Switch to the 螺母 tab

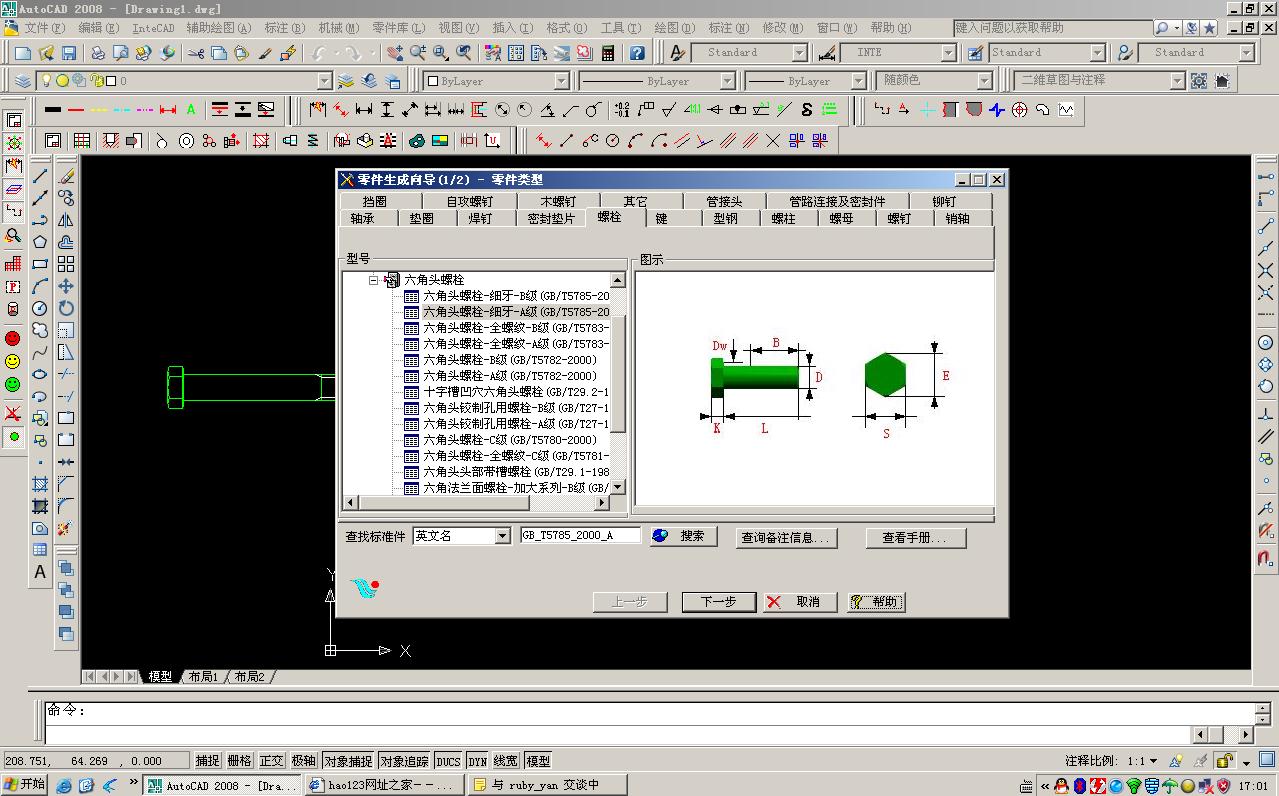pyautogui.click(x=842, y=218)
